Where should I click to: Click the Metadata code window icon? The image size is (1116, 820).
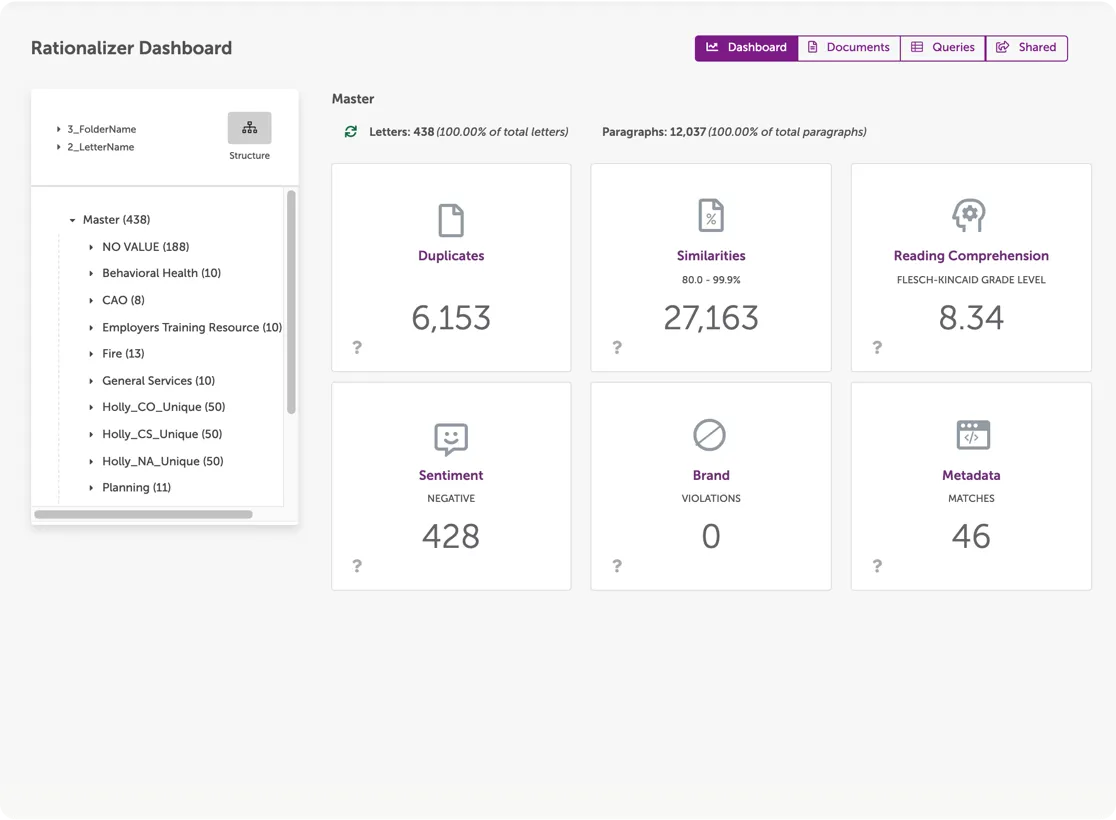[x=972, y=435]
